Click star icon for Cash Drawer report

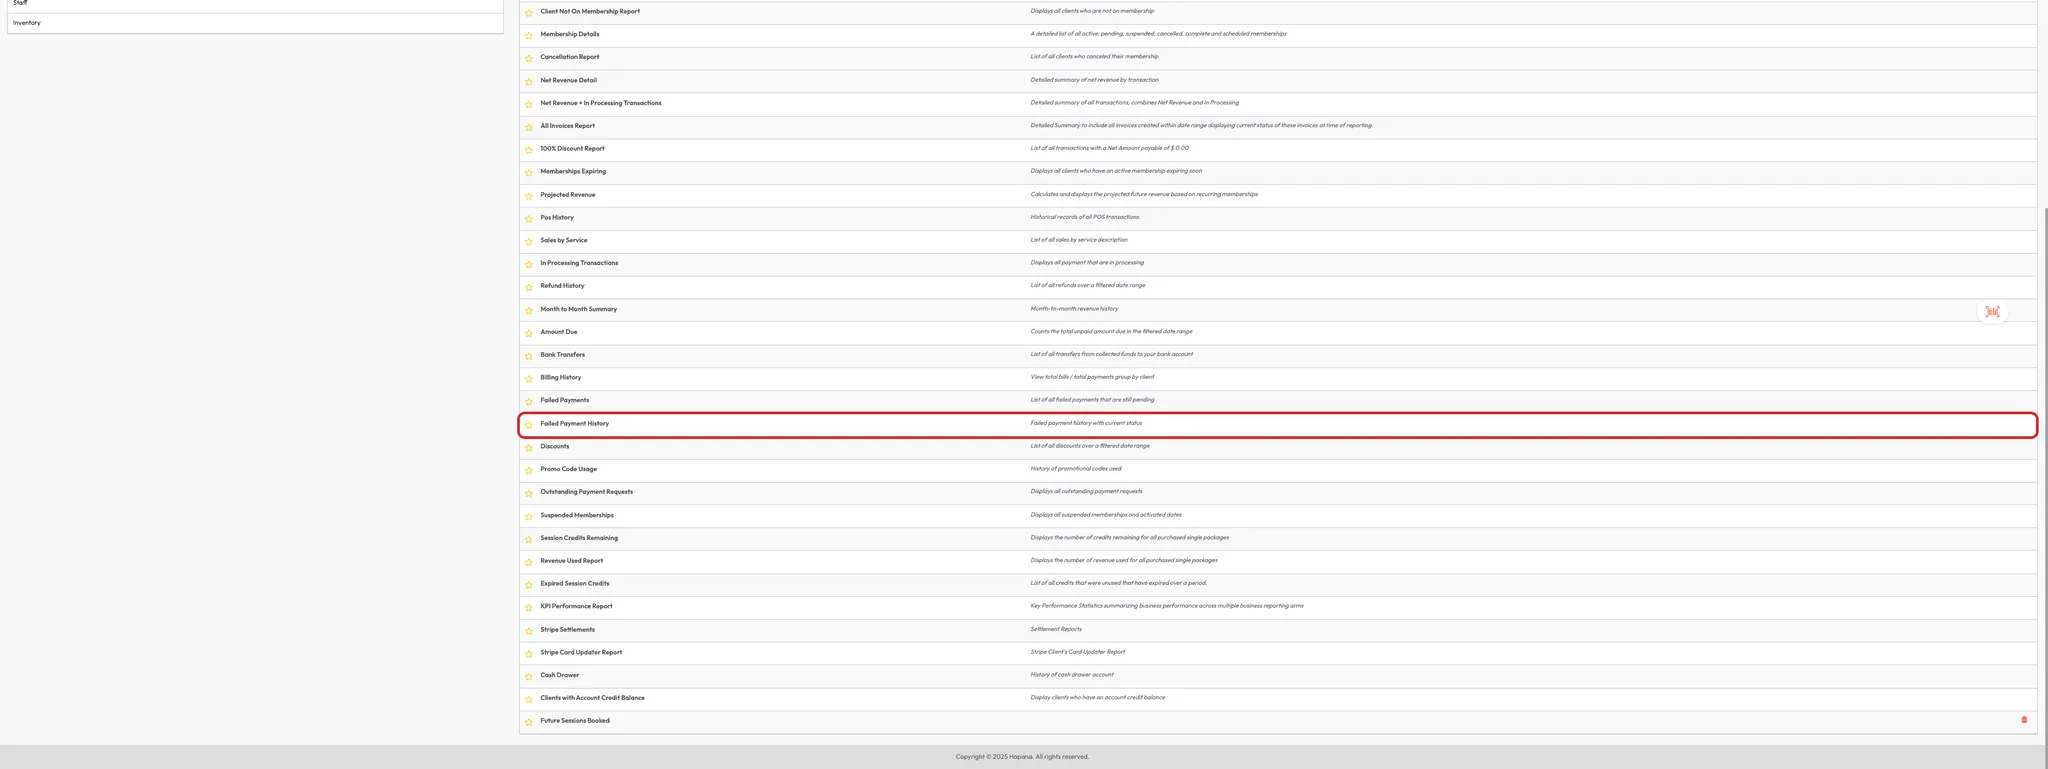click(x=529, y=676)
